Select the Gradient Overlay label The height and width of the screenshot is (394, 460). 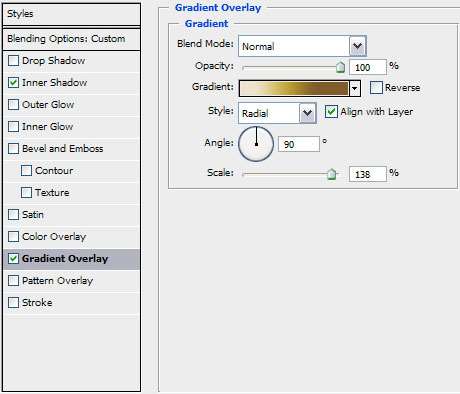tap(65, 259)
